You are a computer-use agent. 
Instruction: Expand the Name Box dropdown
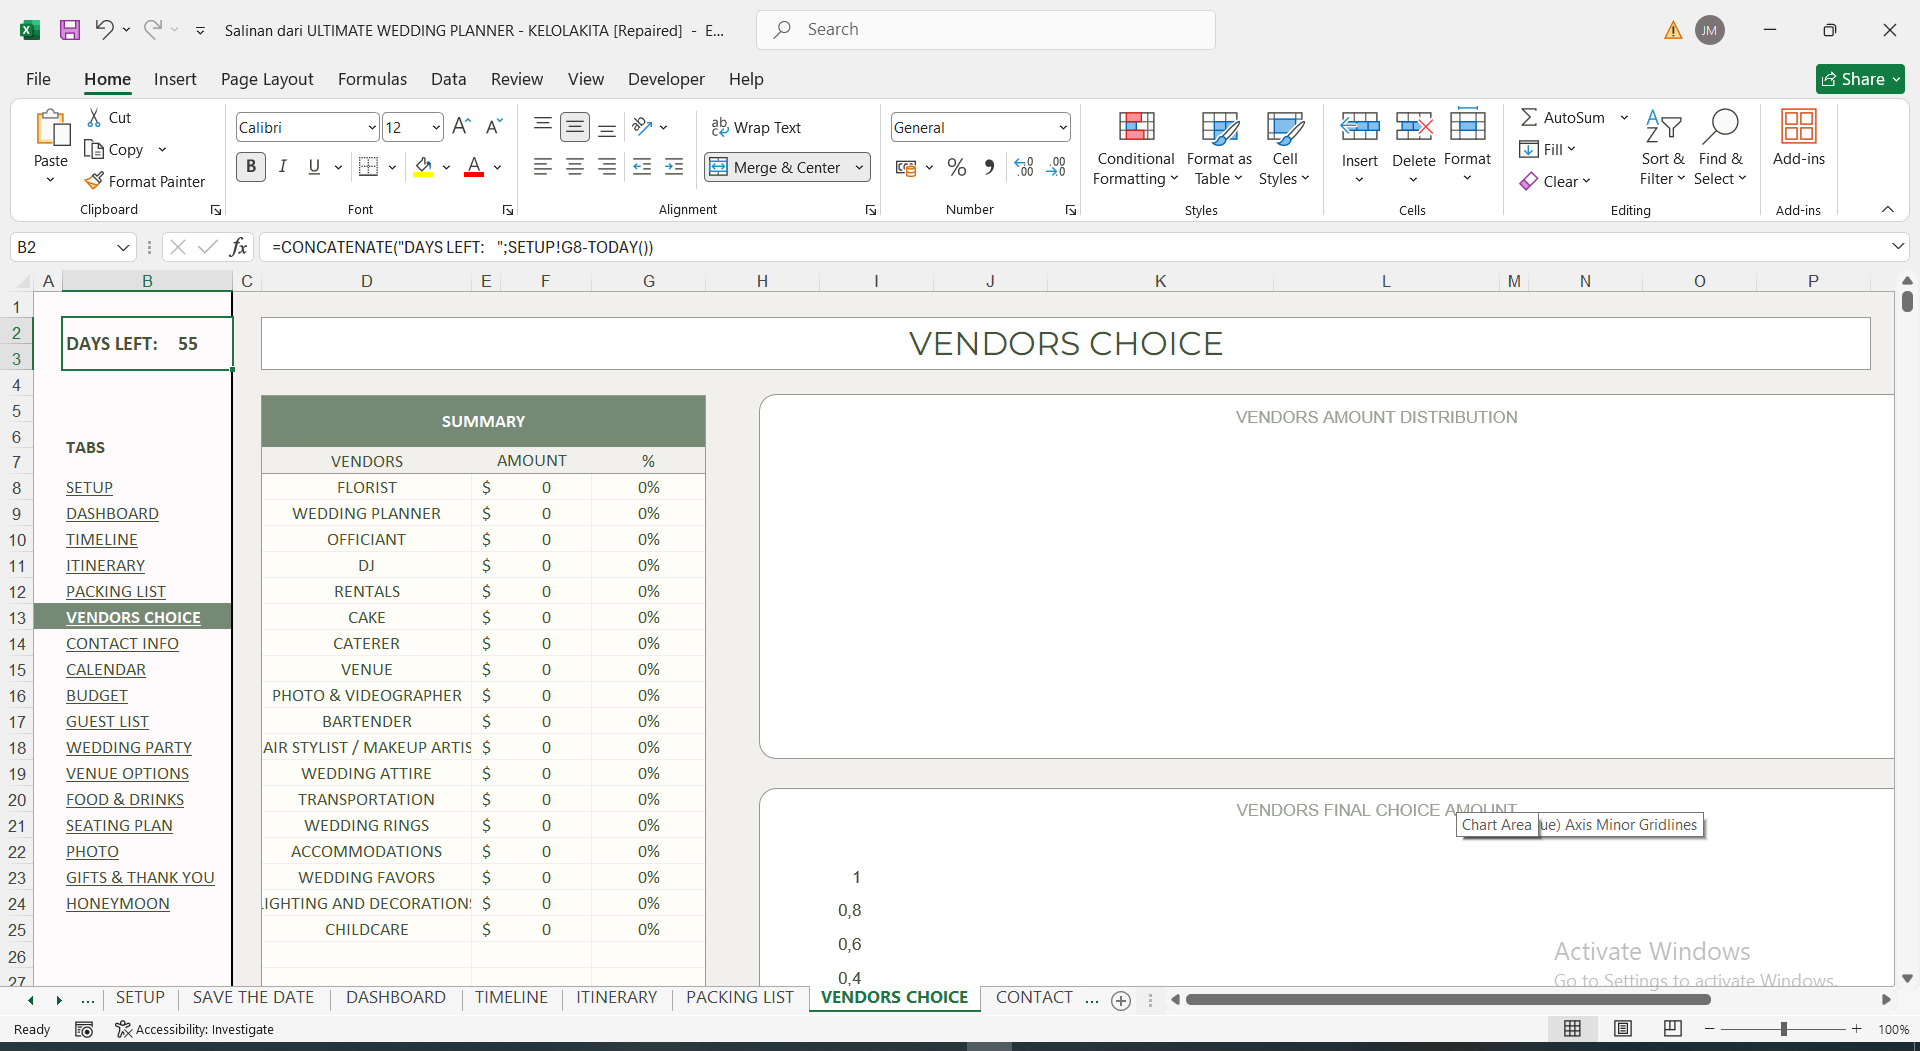click(x=123, y=247)
